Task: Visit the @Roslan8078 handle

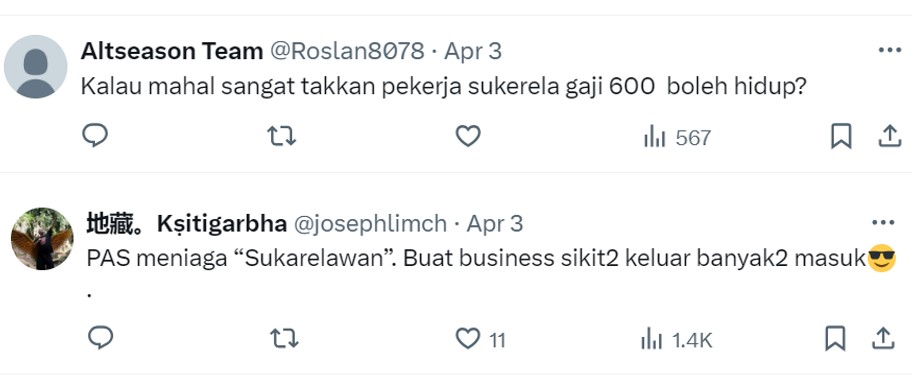Action: click(347, 51)
